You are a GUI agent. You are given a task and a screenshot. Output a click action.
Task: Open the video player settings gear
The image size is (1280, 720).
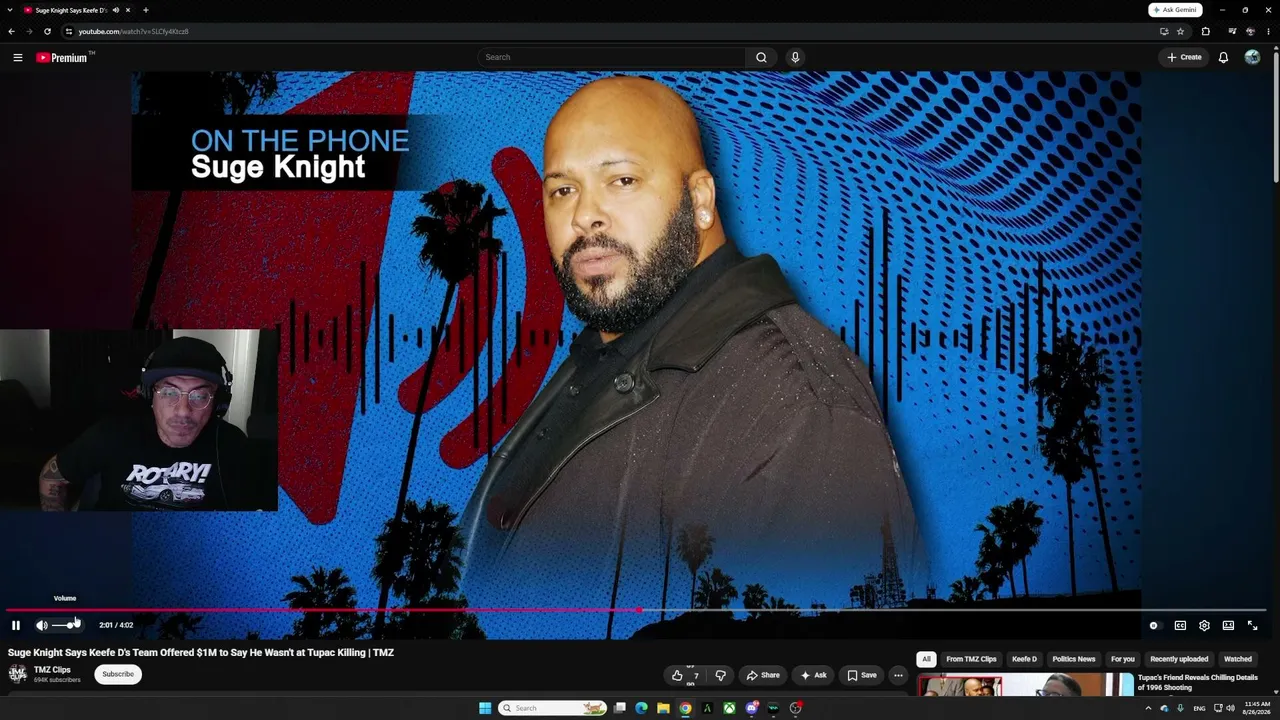point(1204,625)
